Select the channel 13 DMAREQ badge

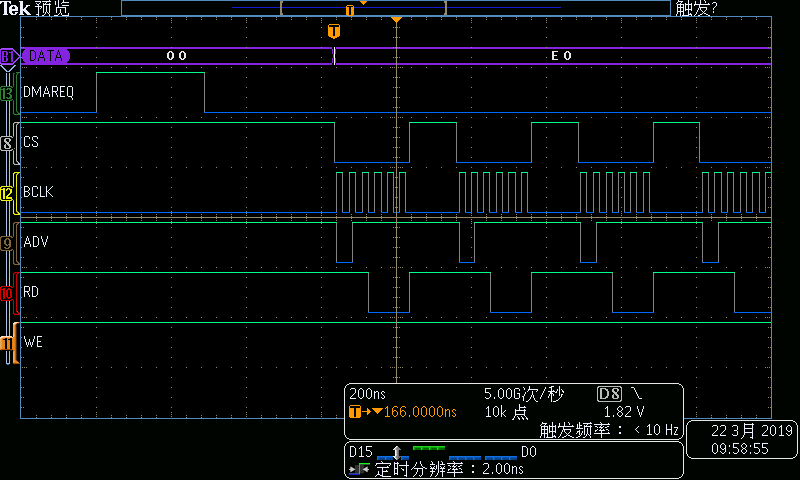7,94
